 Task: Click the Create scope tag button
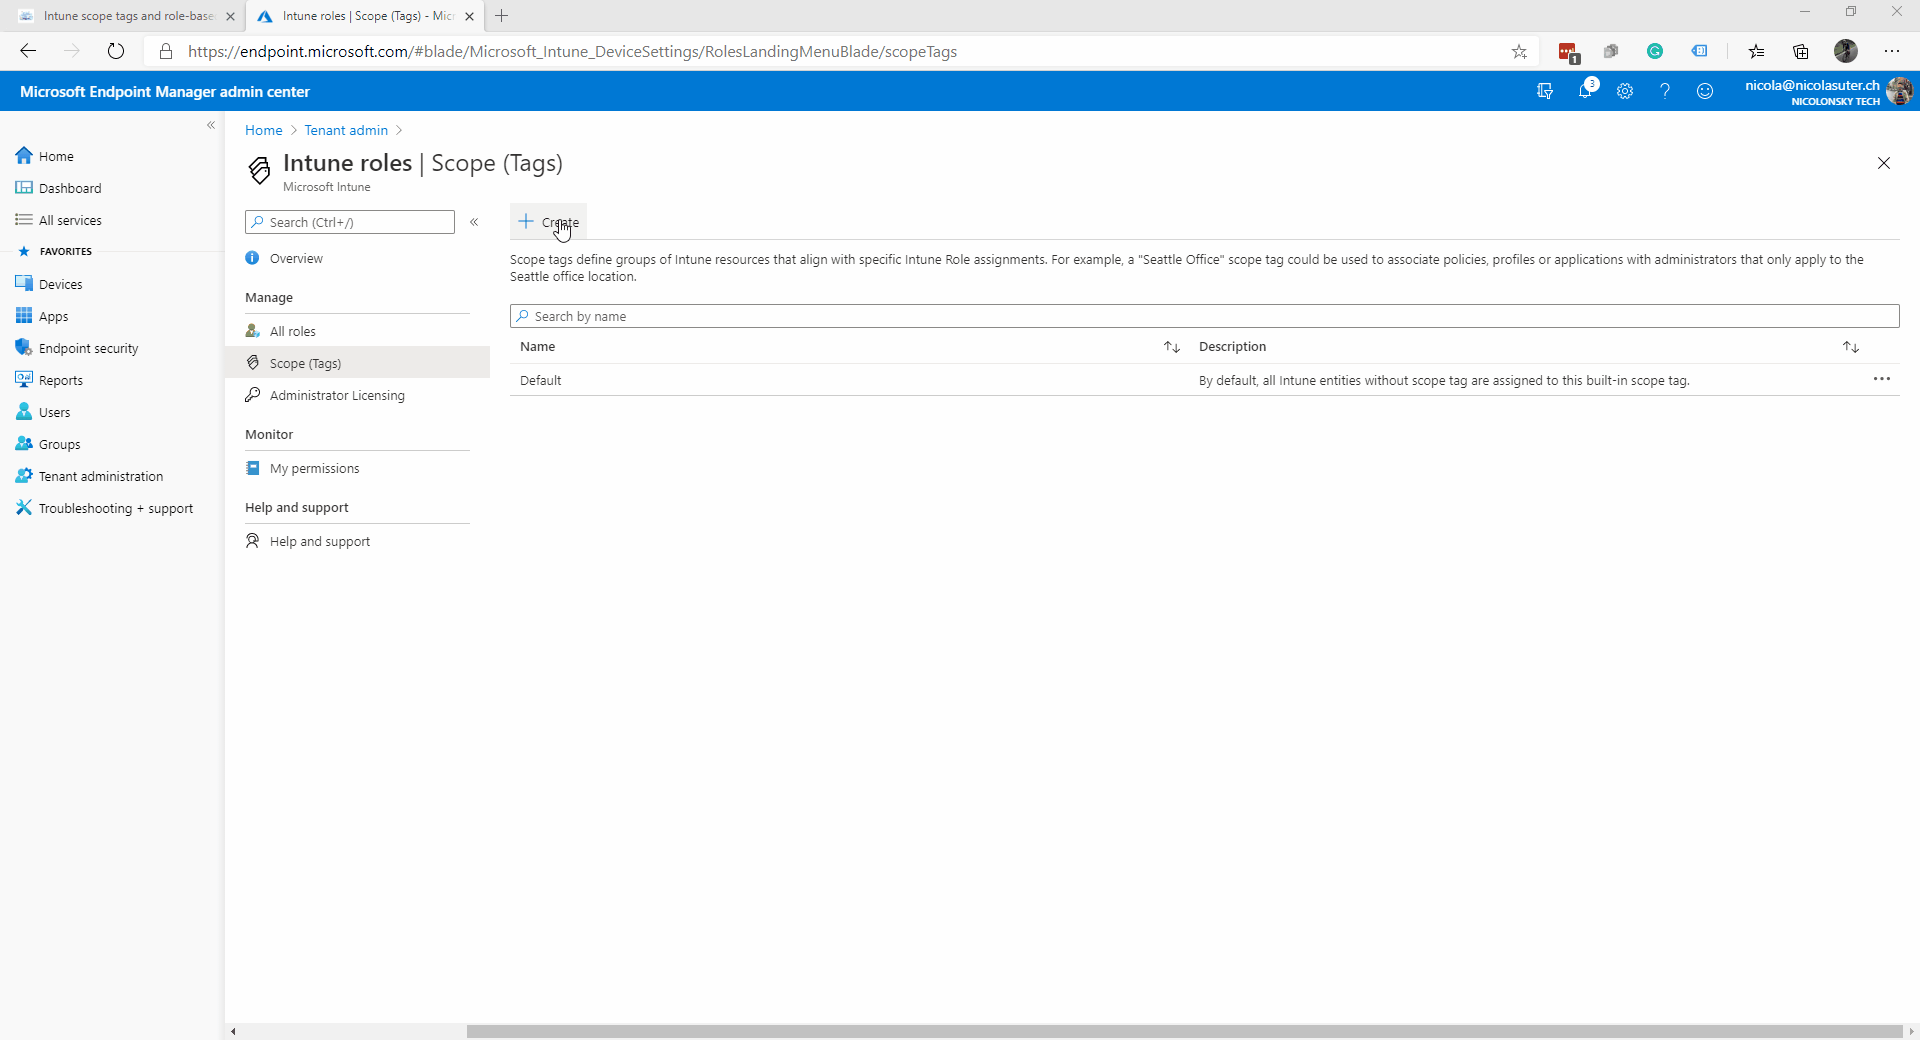pyautogui.click(x=548, y=222)
